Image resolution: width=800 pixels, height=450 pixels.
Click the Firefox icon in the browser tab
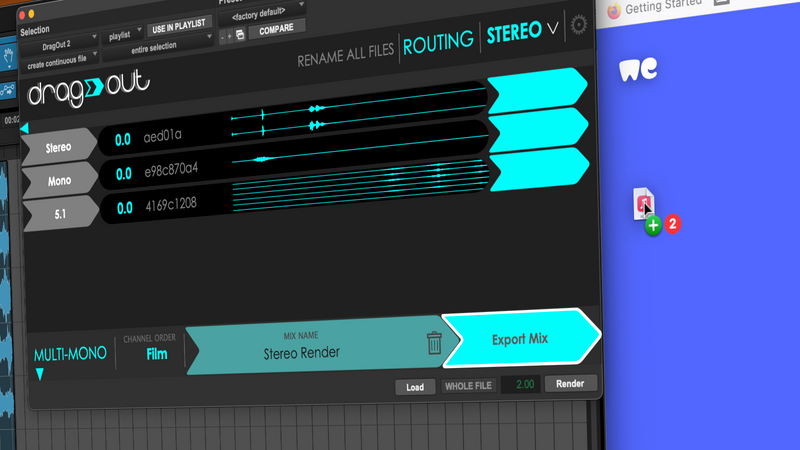point(614,11)
